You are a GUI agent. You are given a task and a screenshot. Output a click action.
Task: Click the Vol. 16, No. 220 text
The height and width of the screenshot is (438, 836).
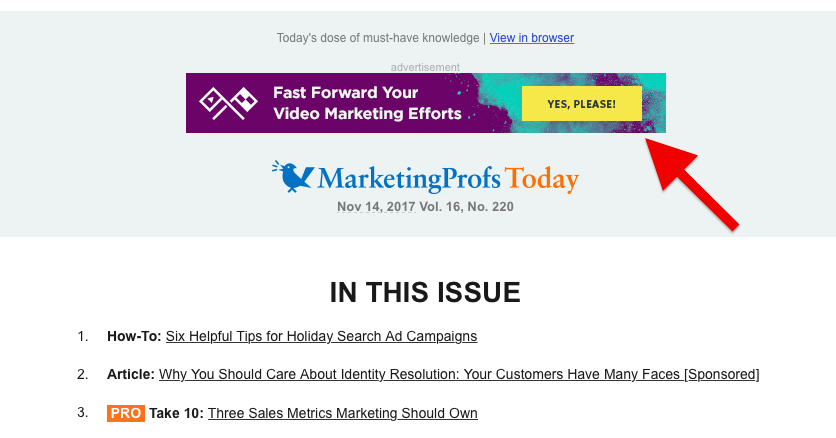(x=467, y=207)
